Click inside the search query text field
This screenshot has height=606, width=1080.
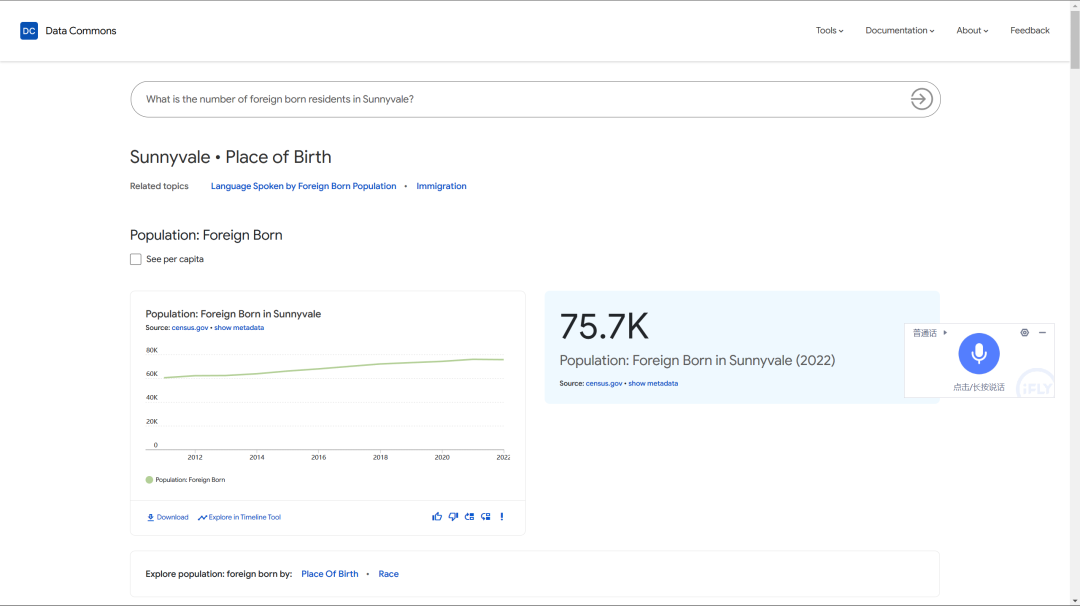point(500,99)
